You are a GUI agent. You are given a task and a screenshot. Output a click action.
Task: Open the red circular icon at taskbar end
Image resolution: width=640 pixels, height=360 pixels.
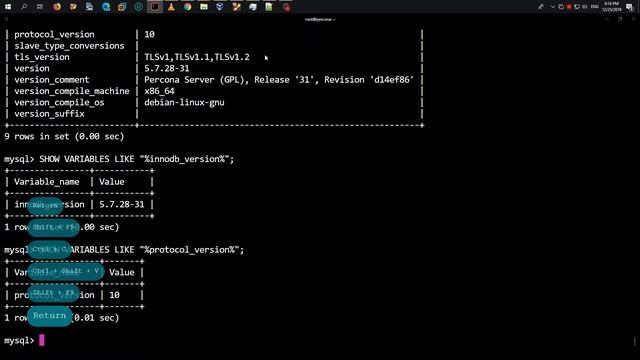tap(287, 7)
